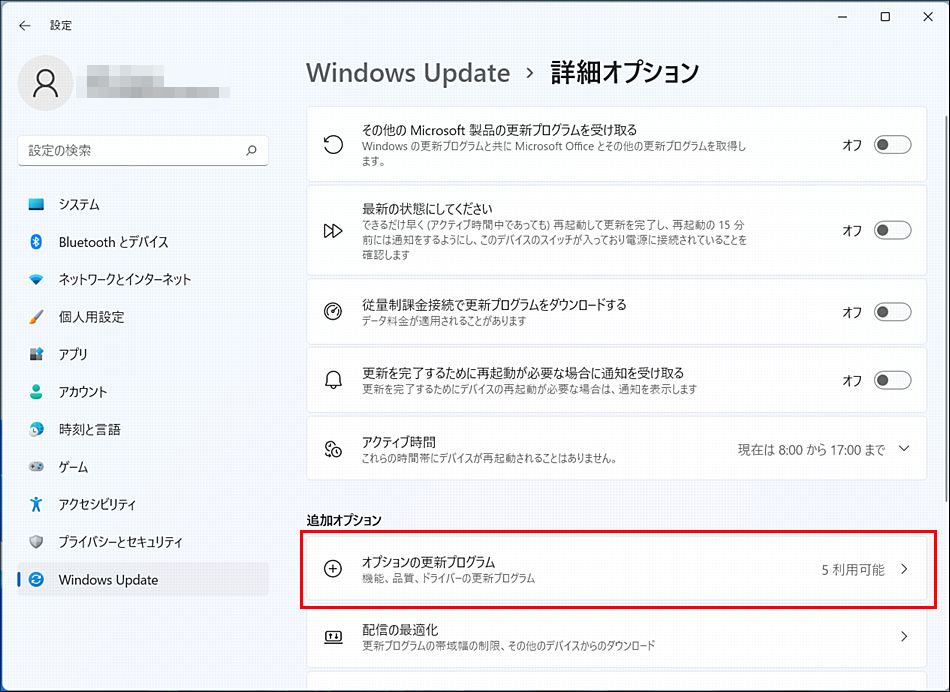Click the search magnifier icon
The width and height of the screenshot is (950, 692).
251,150
